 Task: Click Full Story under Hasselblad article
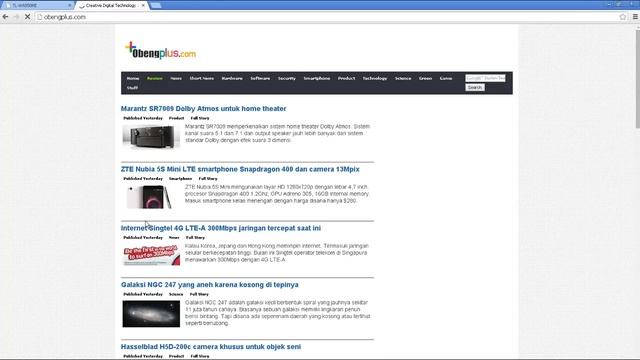(200, 356)
